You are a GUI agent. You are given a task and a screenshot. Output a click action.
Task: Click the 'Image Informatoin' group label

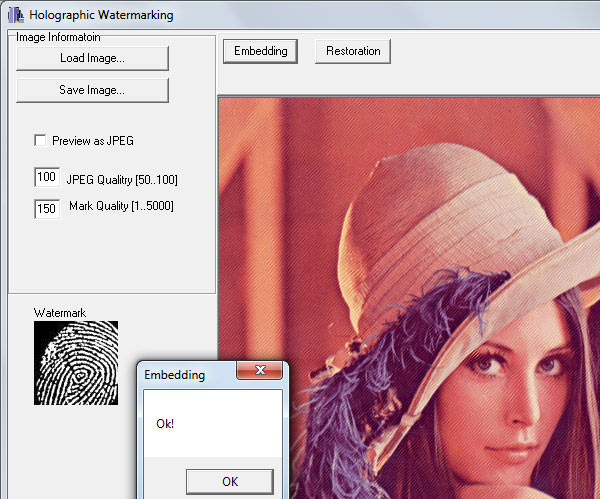pos(58,37)
